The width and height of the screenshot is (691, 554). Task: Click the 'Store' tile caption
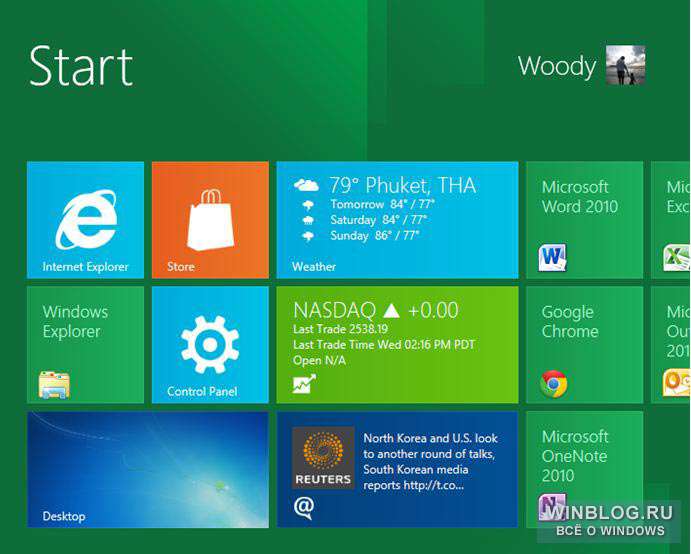[x=181, y=267]
